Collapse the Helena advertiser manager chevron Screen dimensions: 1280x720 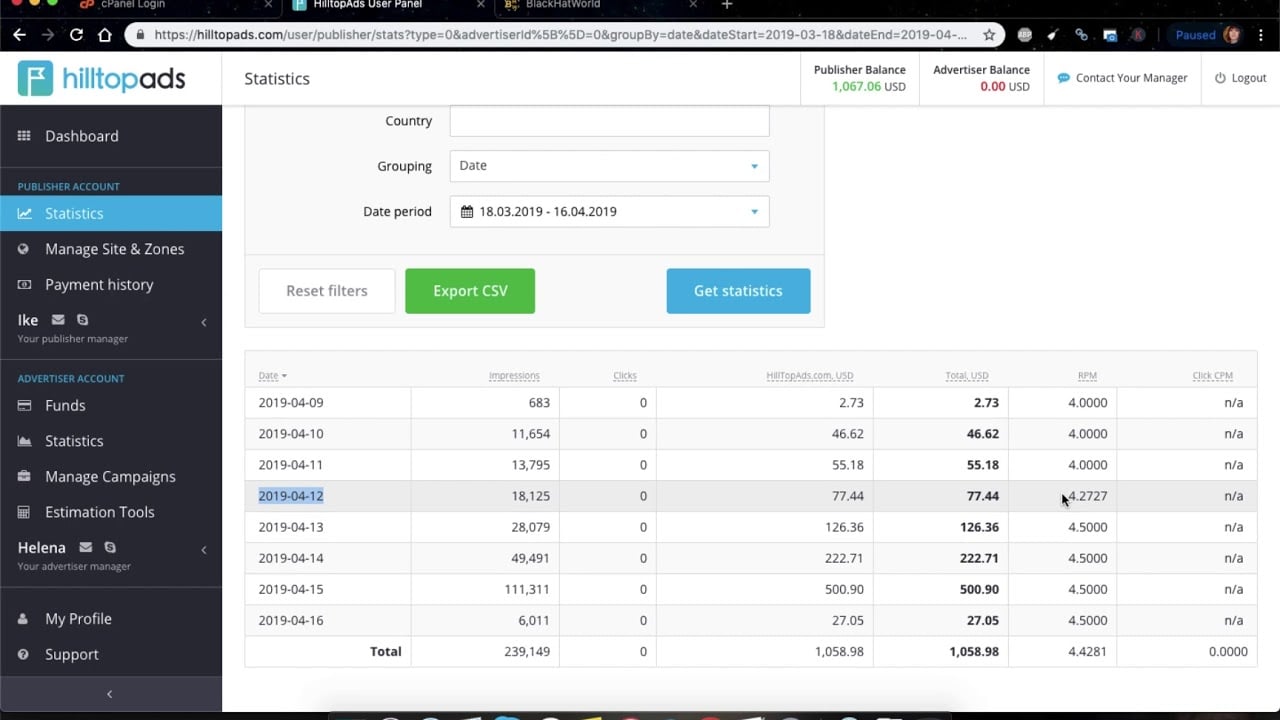tap(204, 550)
